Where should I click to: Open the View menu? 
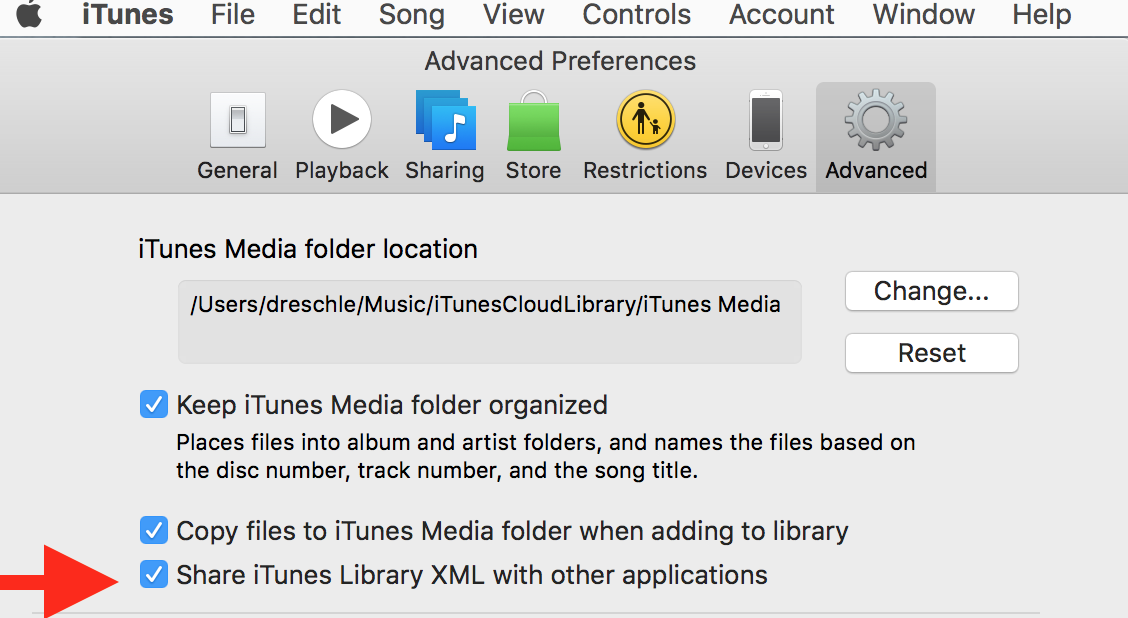coord(513,15)
